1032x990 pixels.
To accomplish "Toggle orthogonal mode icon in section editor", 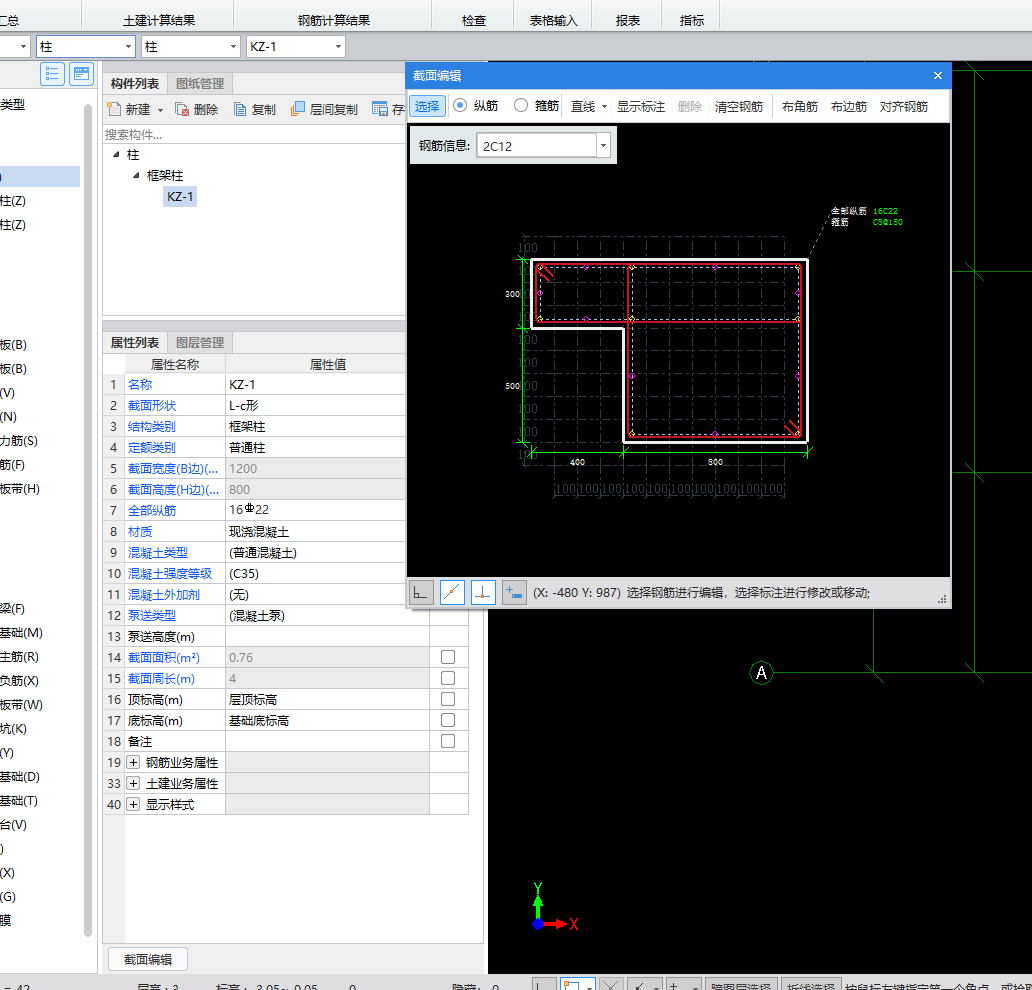I will pyautogui.click(x=421, y=592).
